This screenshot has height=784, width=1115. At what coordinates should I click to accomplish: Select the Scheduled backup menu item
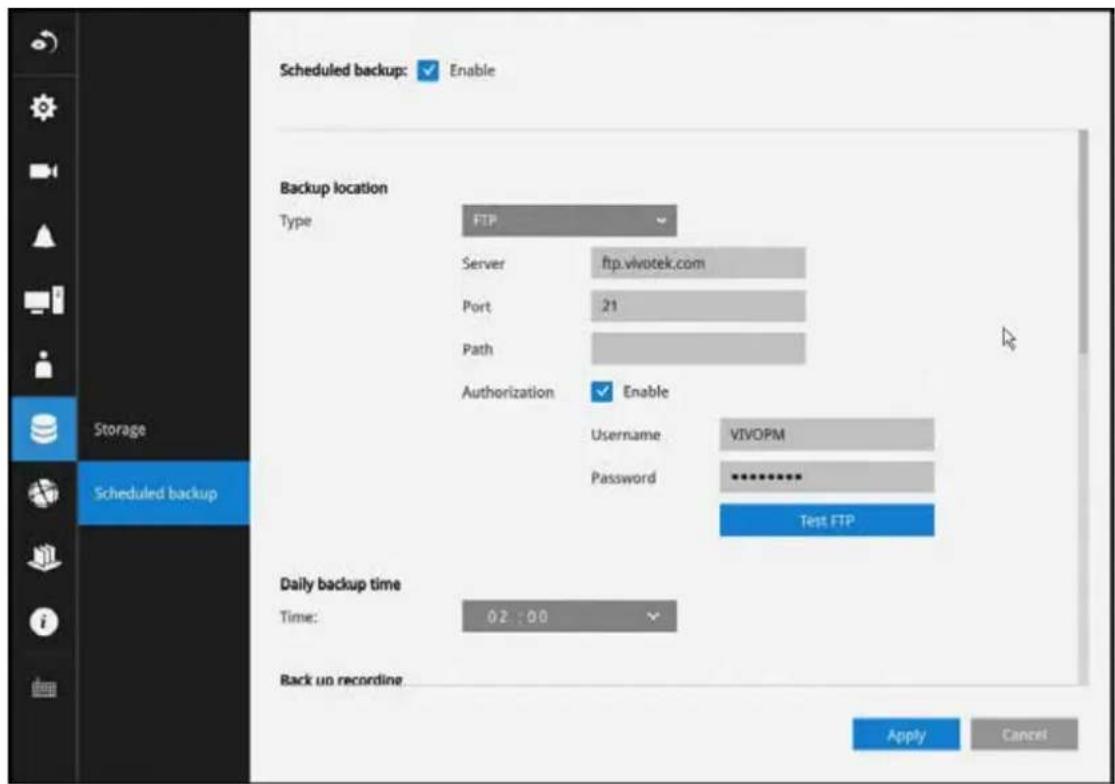pos(164,493)
